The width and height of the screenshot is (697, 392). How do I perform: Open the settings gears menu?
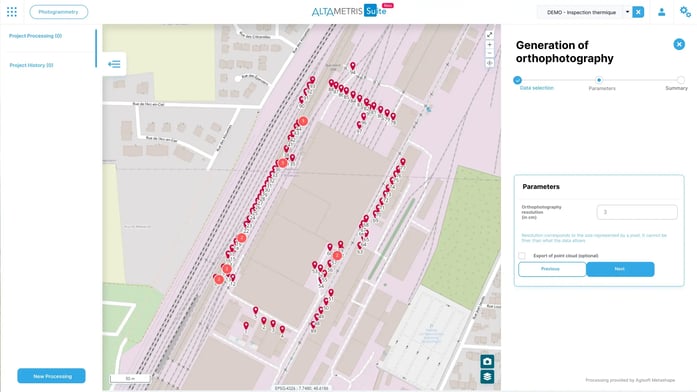(685, 12)
